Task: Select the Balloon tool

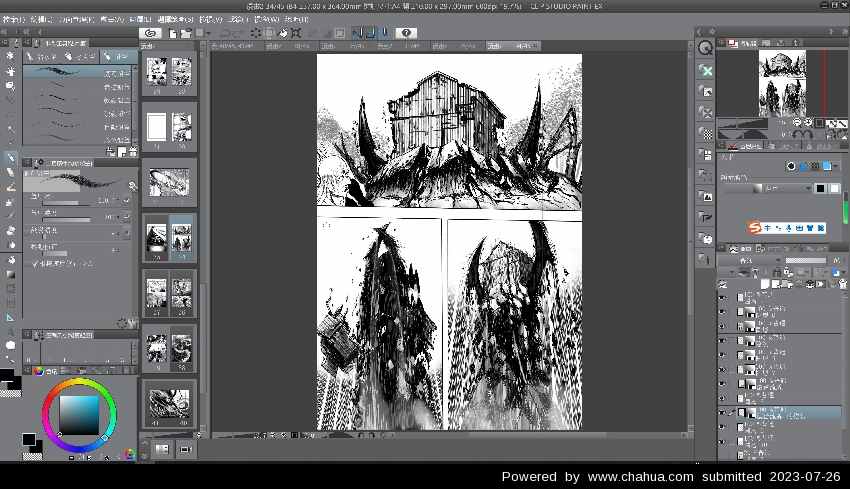Action: point(10,346)
